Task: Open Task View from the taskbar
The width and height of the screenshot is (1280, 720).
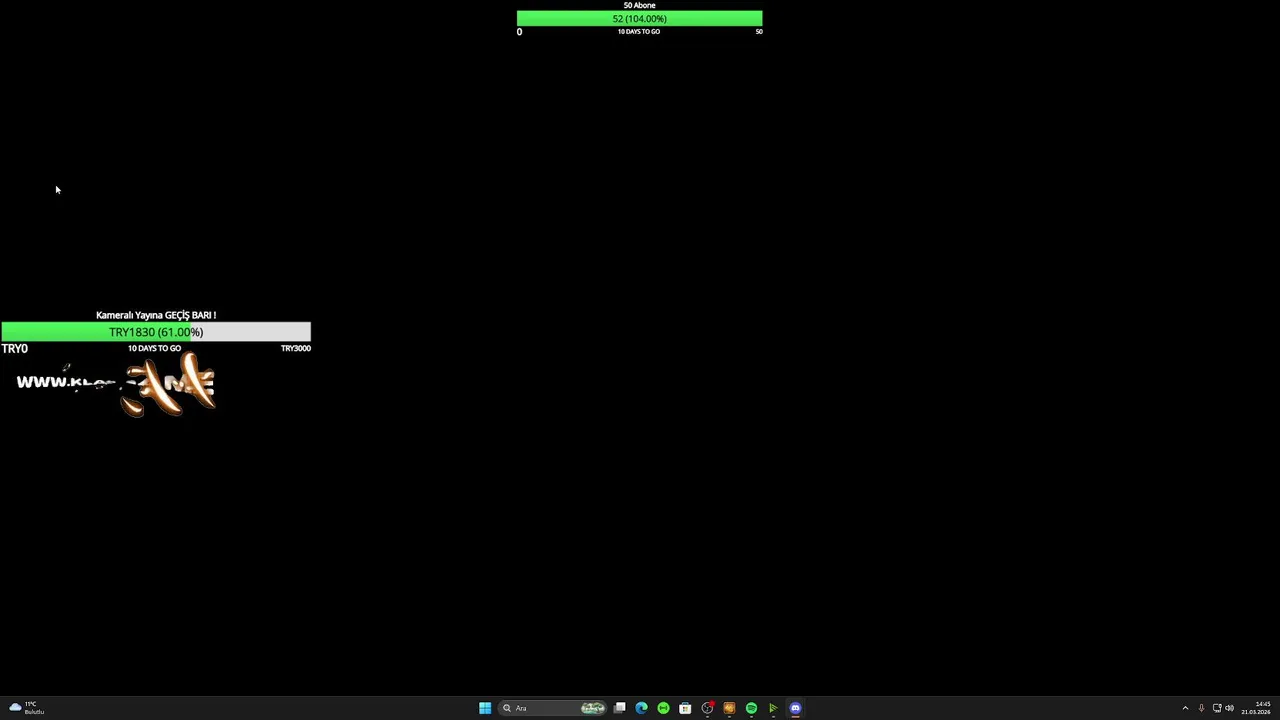Action: pyautogui.click(x=620, y=708)
